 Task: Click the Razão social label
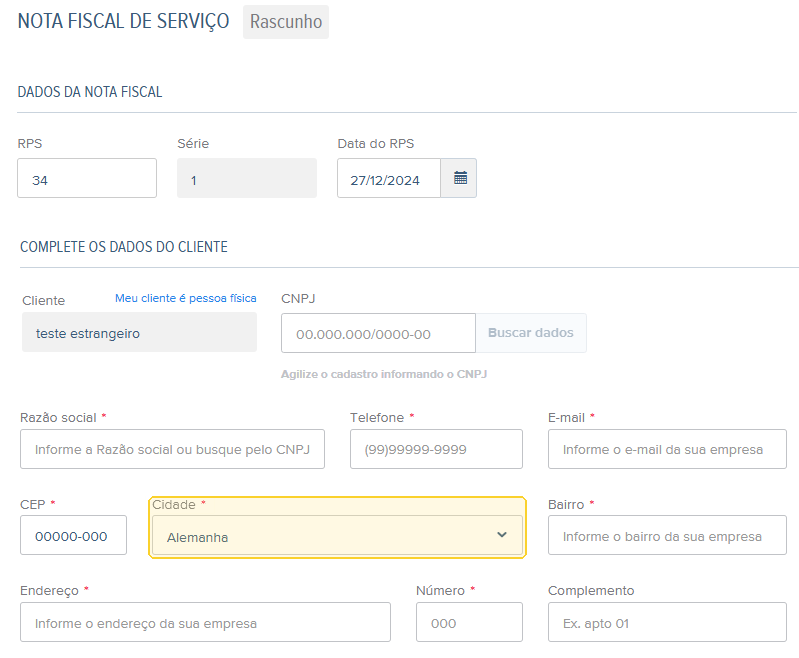[58, 418]
